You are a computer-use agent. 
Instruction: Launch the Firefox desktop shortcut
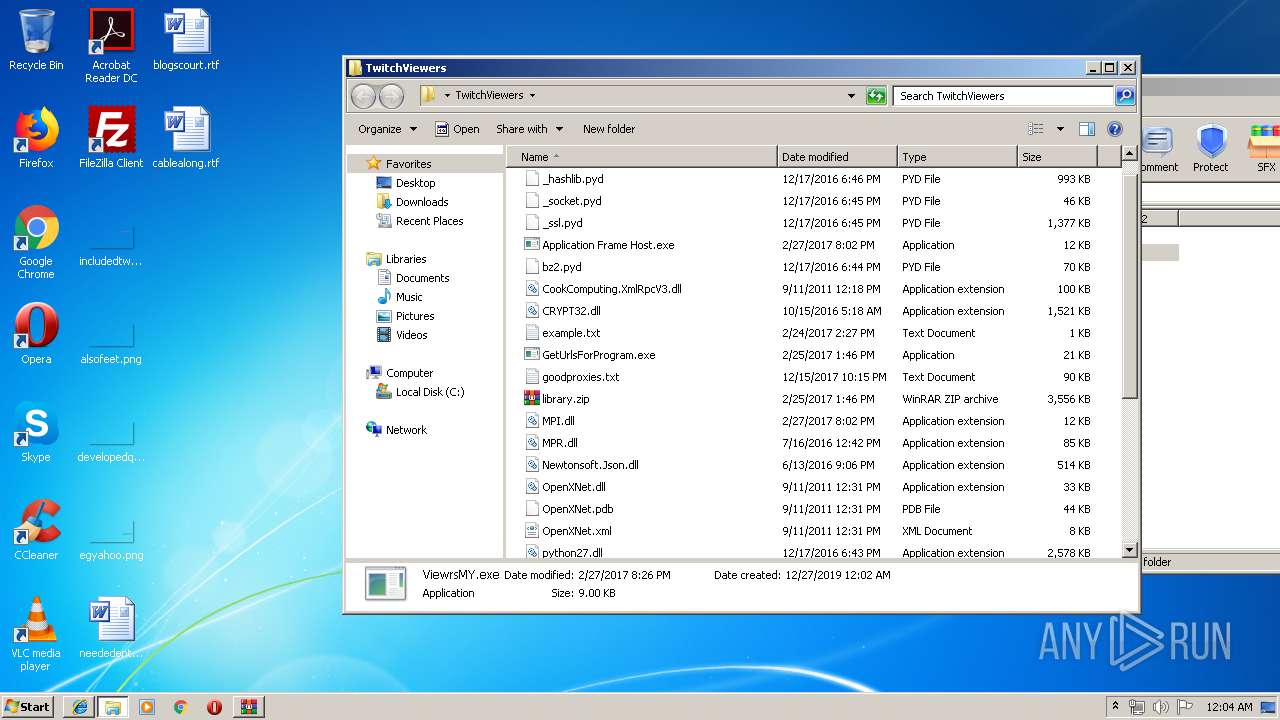[36, 137]
